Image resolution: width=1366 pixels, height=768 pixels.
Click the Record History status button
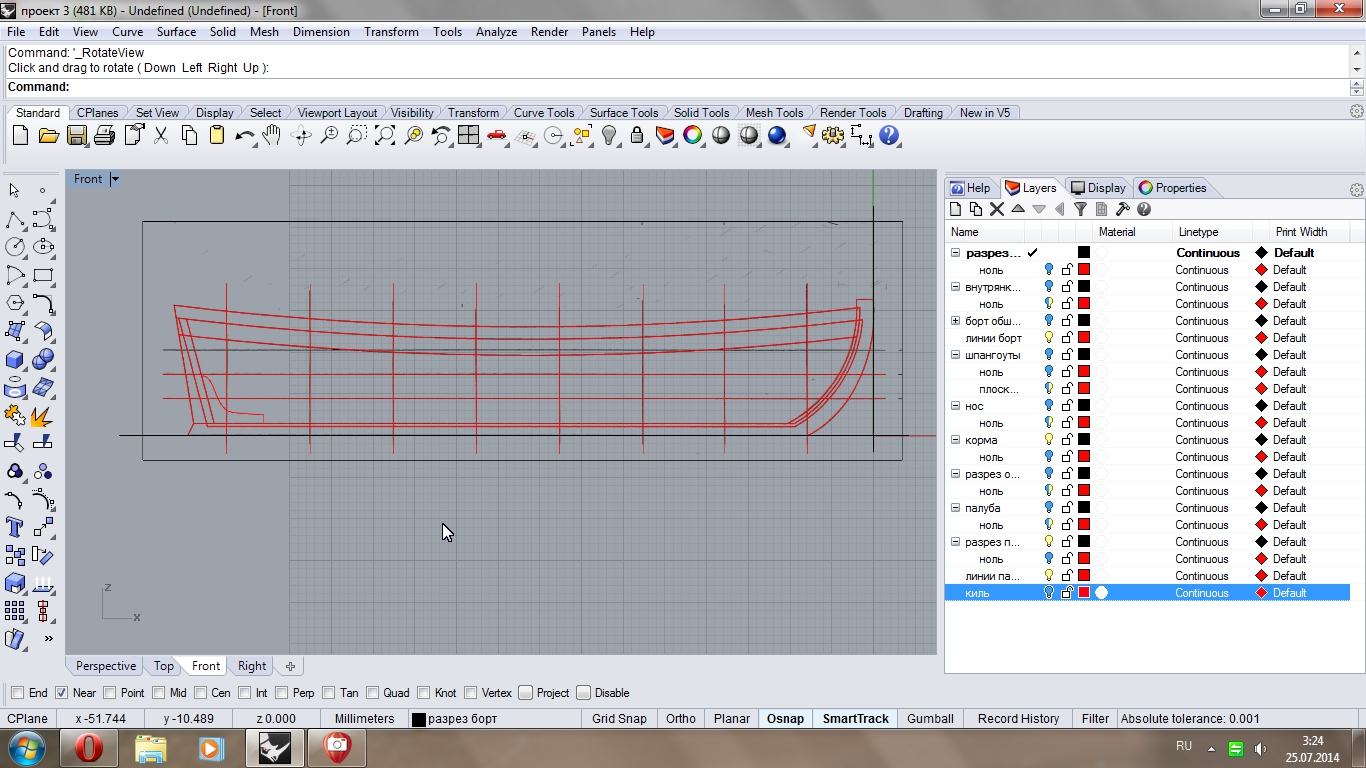1018,719
